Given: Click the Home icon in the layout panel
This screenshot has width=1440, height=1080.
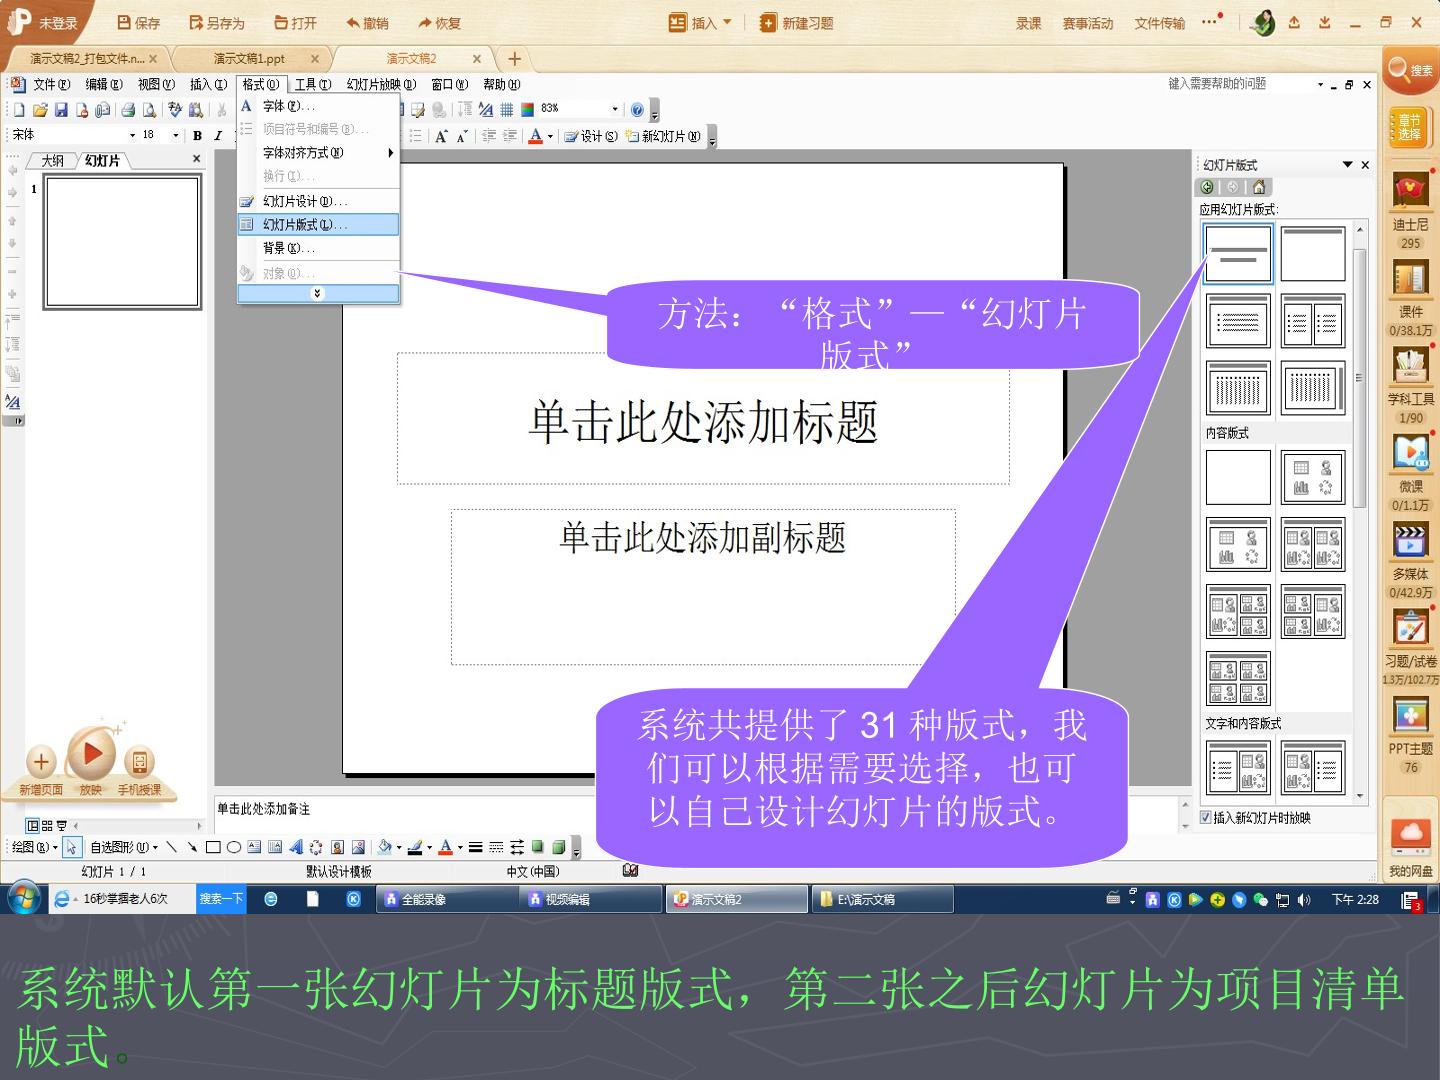Looking at the screenshot, I should click(1259, 187).
